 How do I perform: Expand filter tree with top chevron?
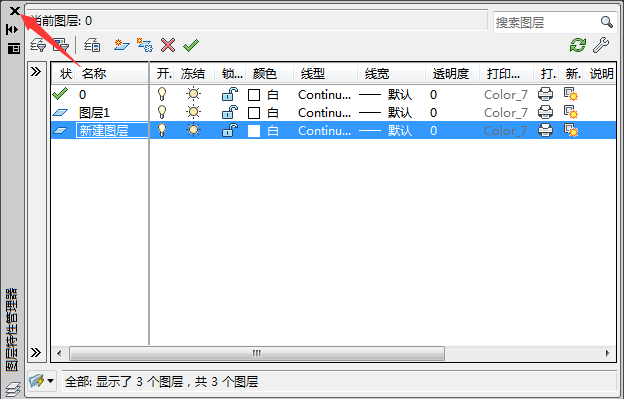tap(36, 72)
